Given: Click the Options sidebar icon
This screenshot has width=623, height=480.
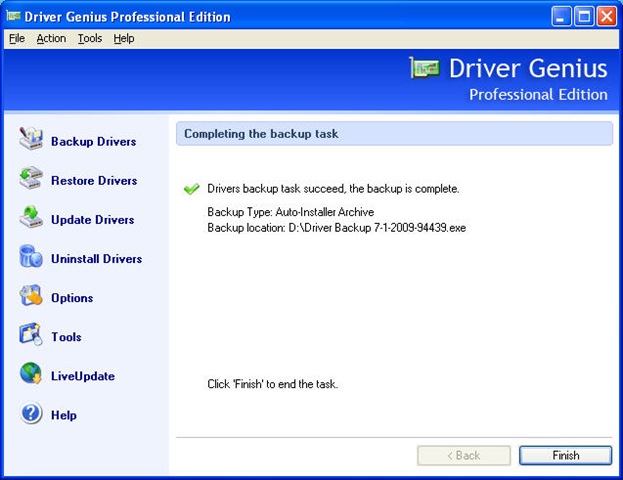Looking at the screenshot, I should [31, 295].
